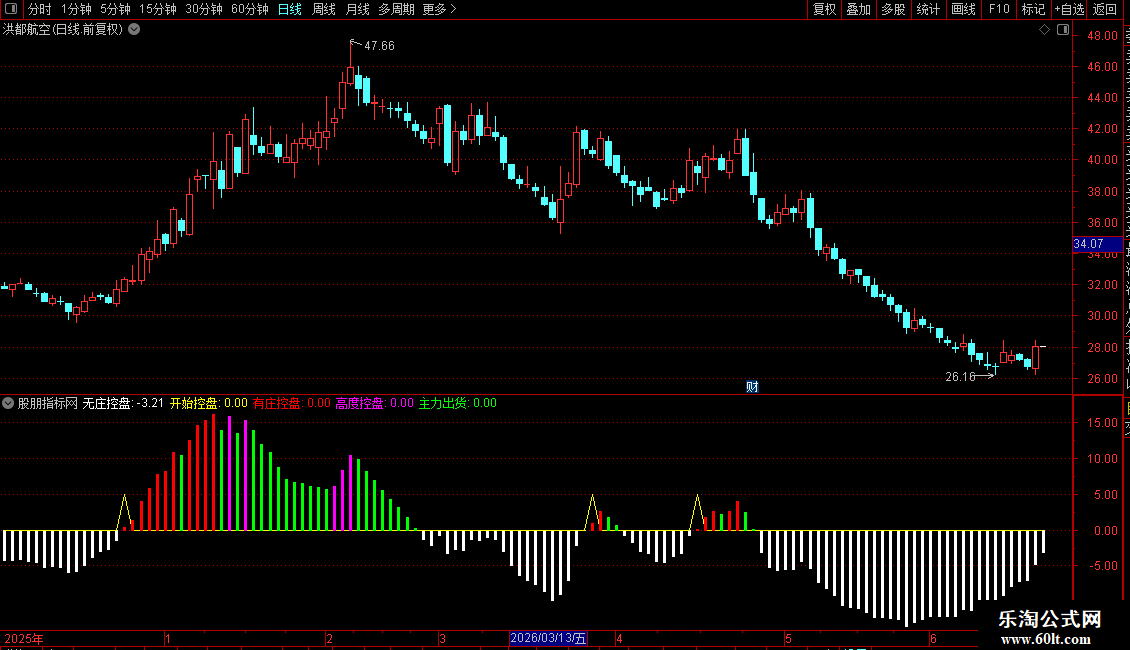Open the 画线 drawing tools
1130x650 pixels.
[x=963, y=9]
